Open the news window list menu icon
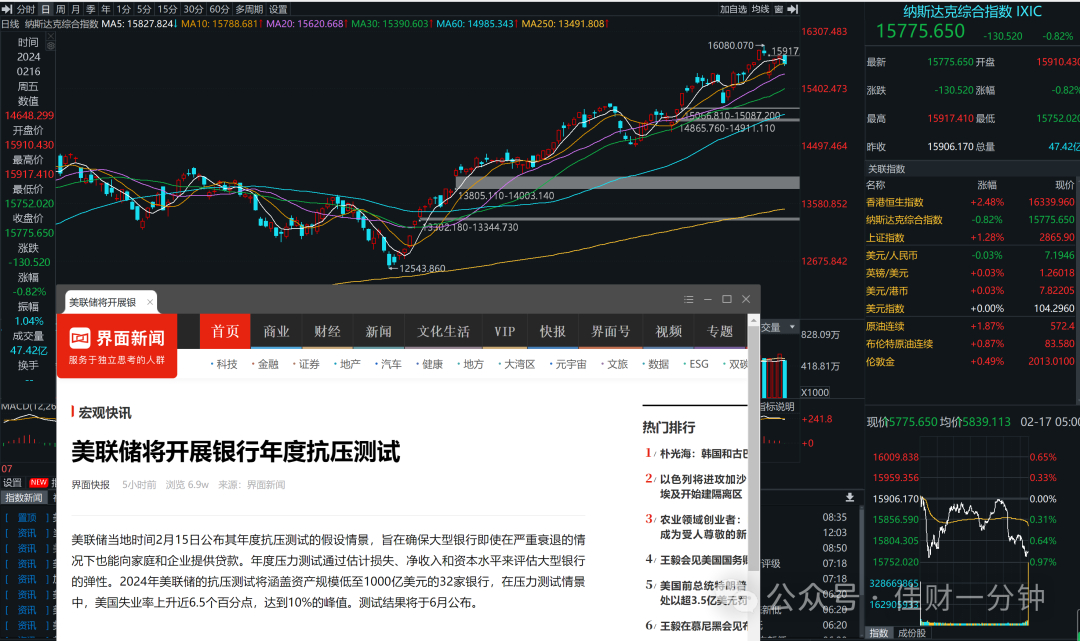 coord(688,299)
